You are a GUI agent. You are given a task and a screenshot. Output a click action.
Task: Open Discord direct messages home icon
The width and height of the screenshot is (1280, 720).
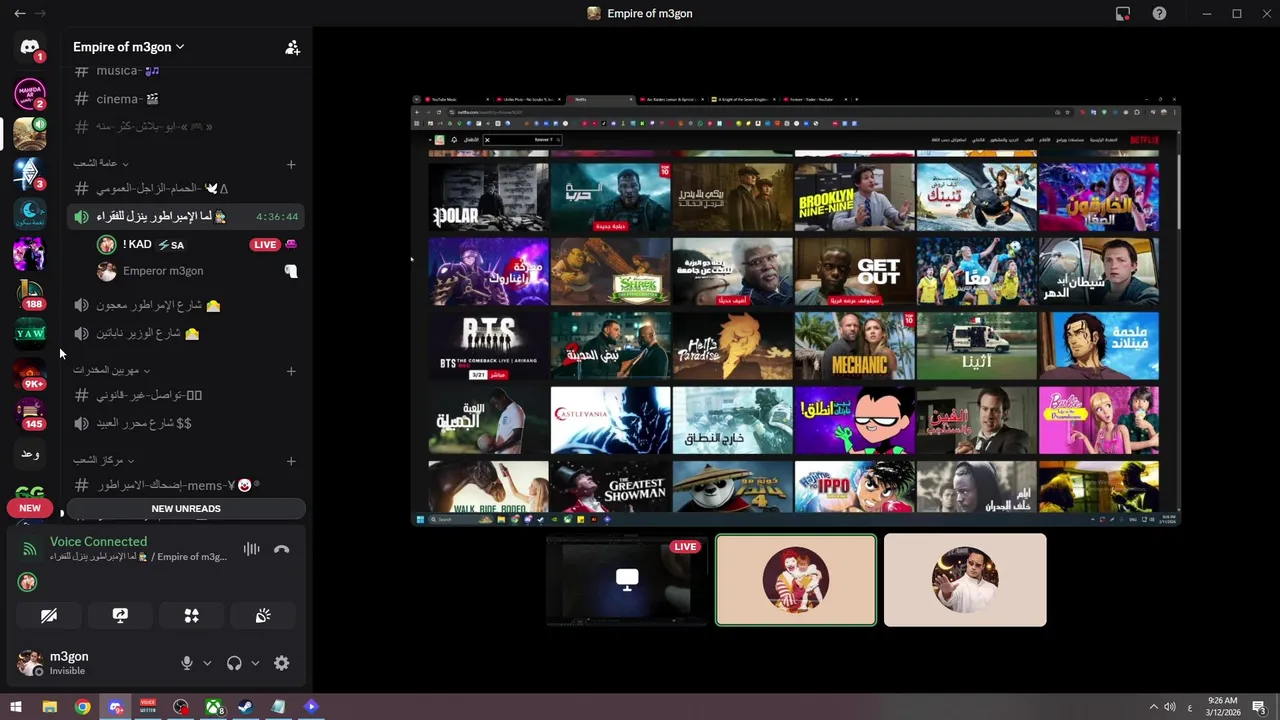30,48
